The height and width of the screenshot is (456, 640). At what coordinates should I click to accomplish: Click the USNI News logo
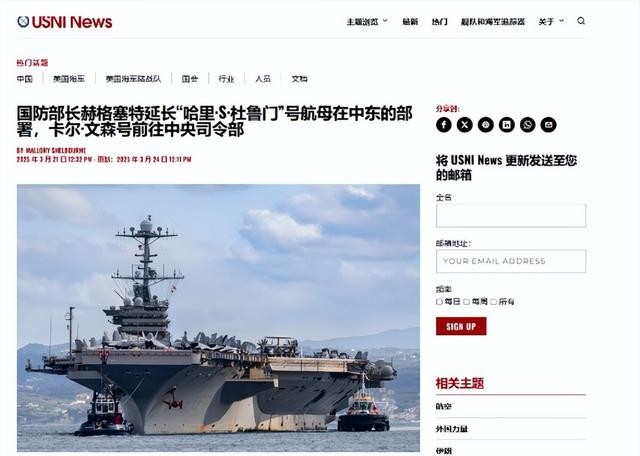[64, 22]
